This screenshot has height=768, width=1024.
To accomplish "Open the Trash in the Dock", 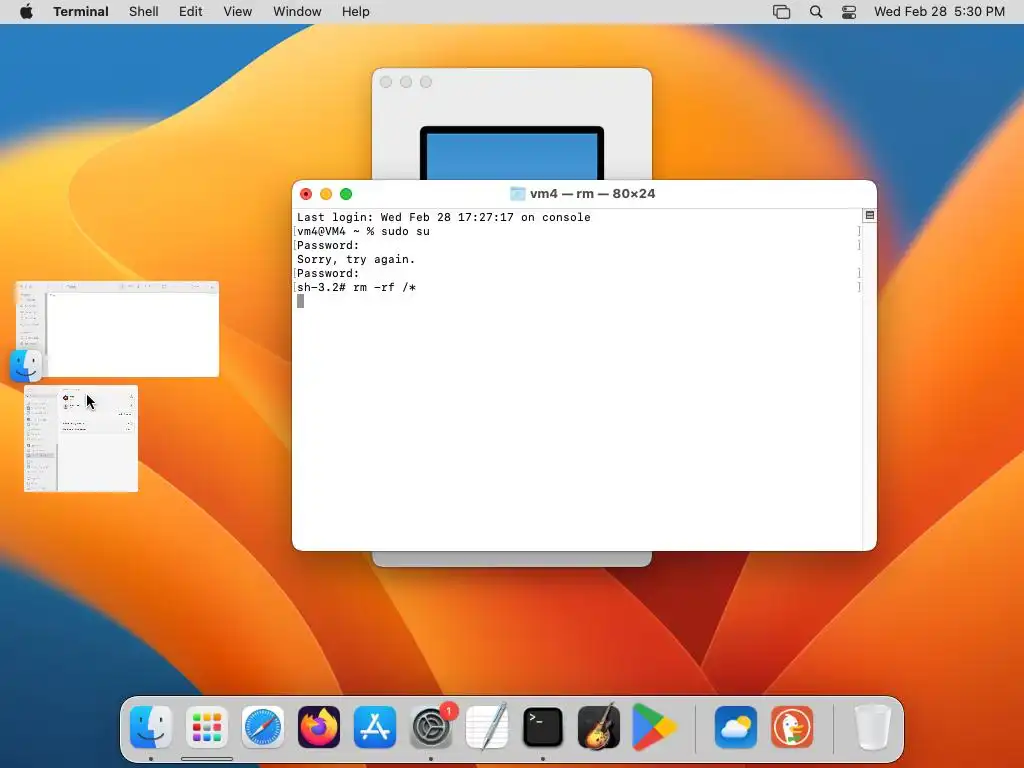I will tap(872, 727).
